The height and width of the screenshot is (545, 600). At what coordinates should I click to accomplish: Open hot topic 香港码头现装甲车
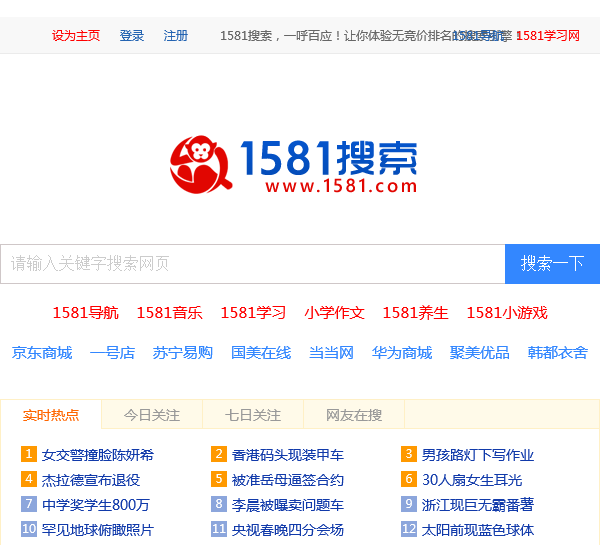pos(287,455)
